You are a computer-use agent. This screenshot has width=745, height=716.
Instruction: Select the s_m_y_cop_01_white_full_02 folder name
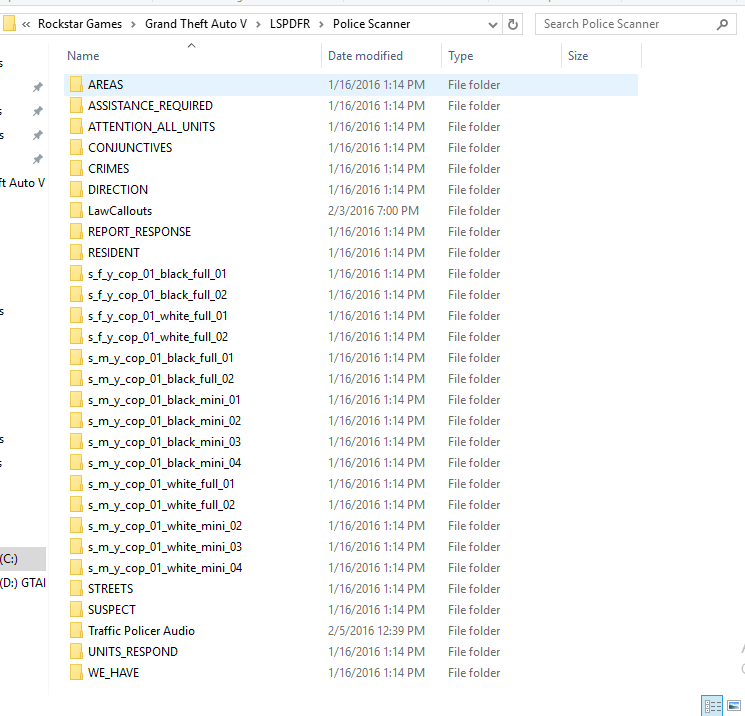(162, 505)
